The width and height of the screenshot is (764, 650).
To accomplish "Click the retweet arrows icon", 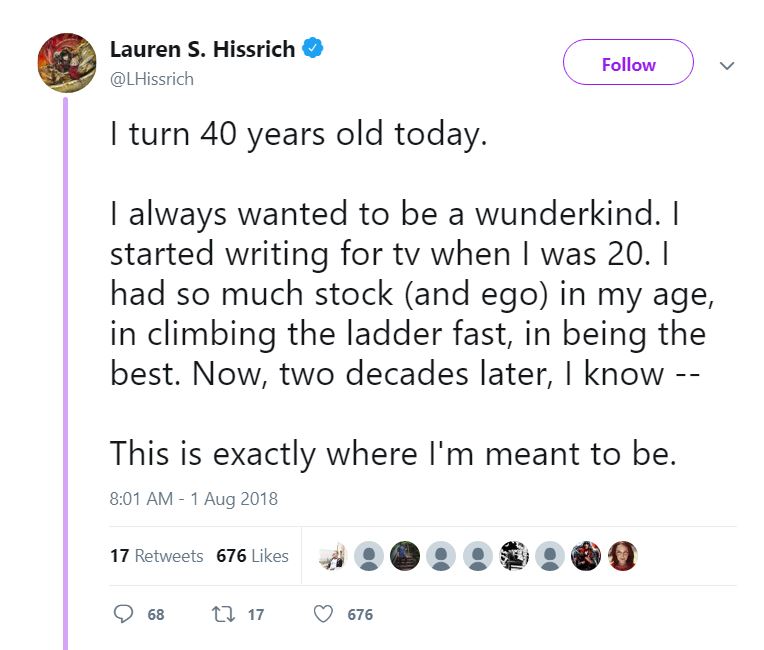I will pyautogui.click(x=223, y=614).
